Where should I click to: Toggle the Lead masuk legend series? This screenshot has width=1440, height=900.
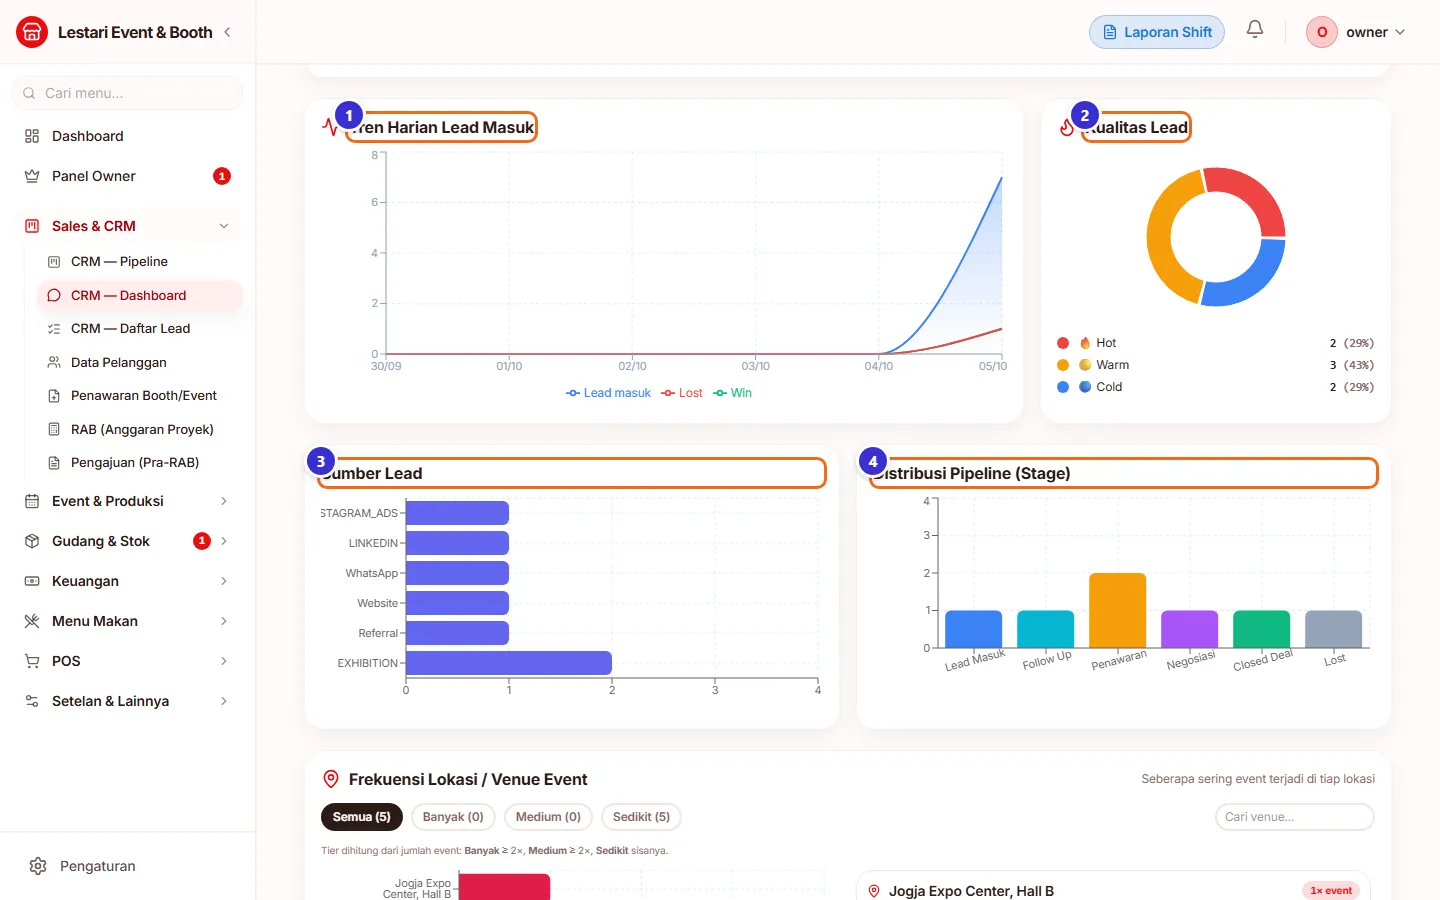tap(608, 393)
